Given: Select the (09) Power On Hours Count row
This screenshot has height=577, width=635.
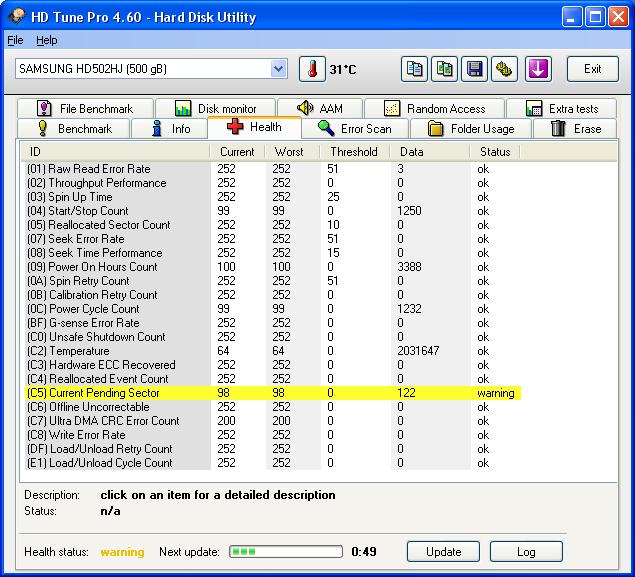Looking at the screenshot, I should click(x=274, y=267).
